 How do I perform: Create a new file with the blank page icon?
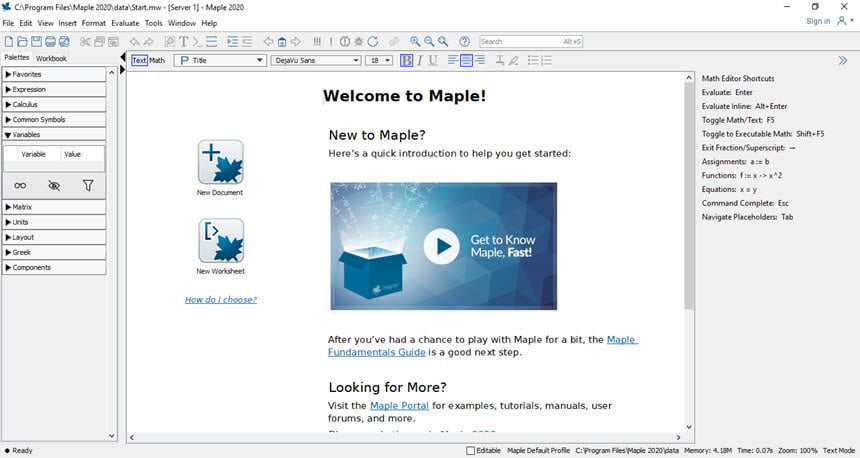[9, 42]
